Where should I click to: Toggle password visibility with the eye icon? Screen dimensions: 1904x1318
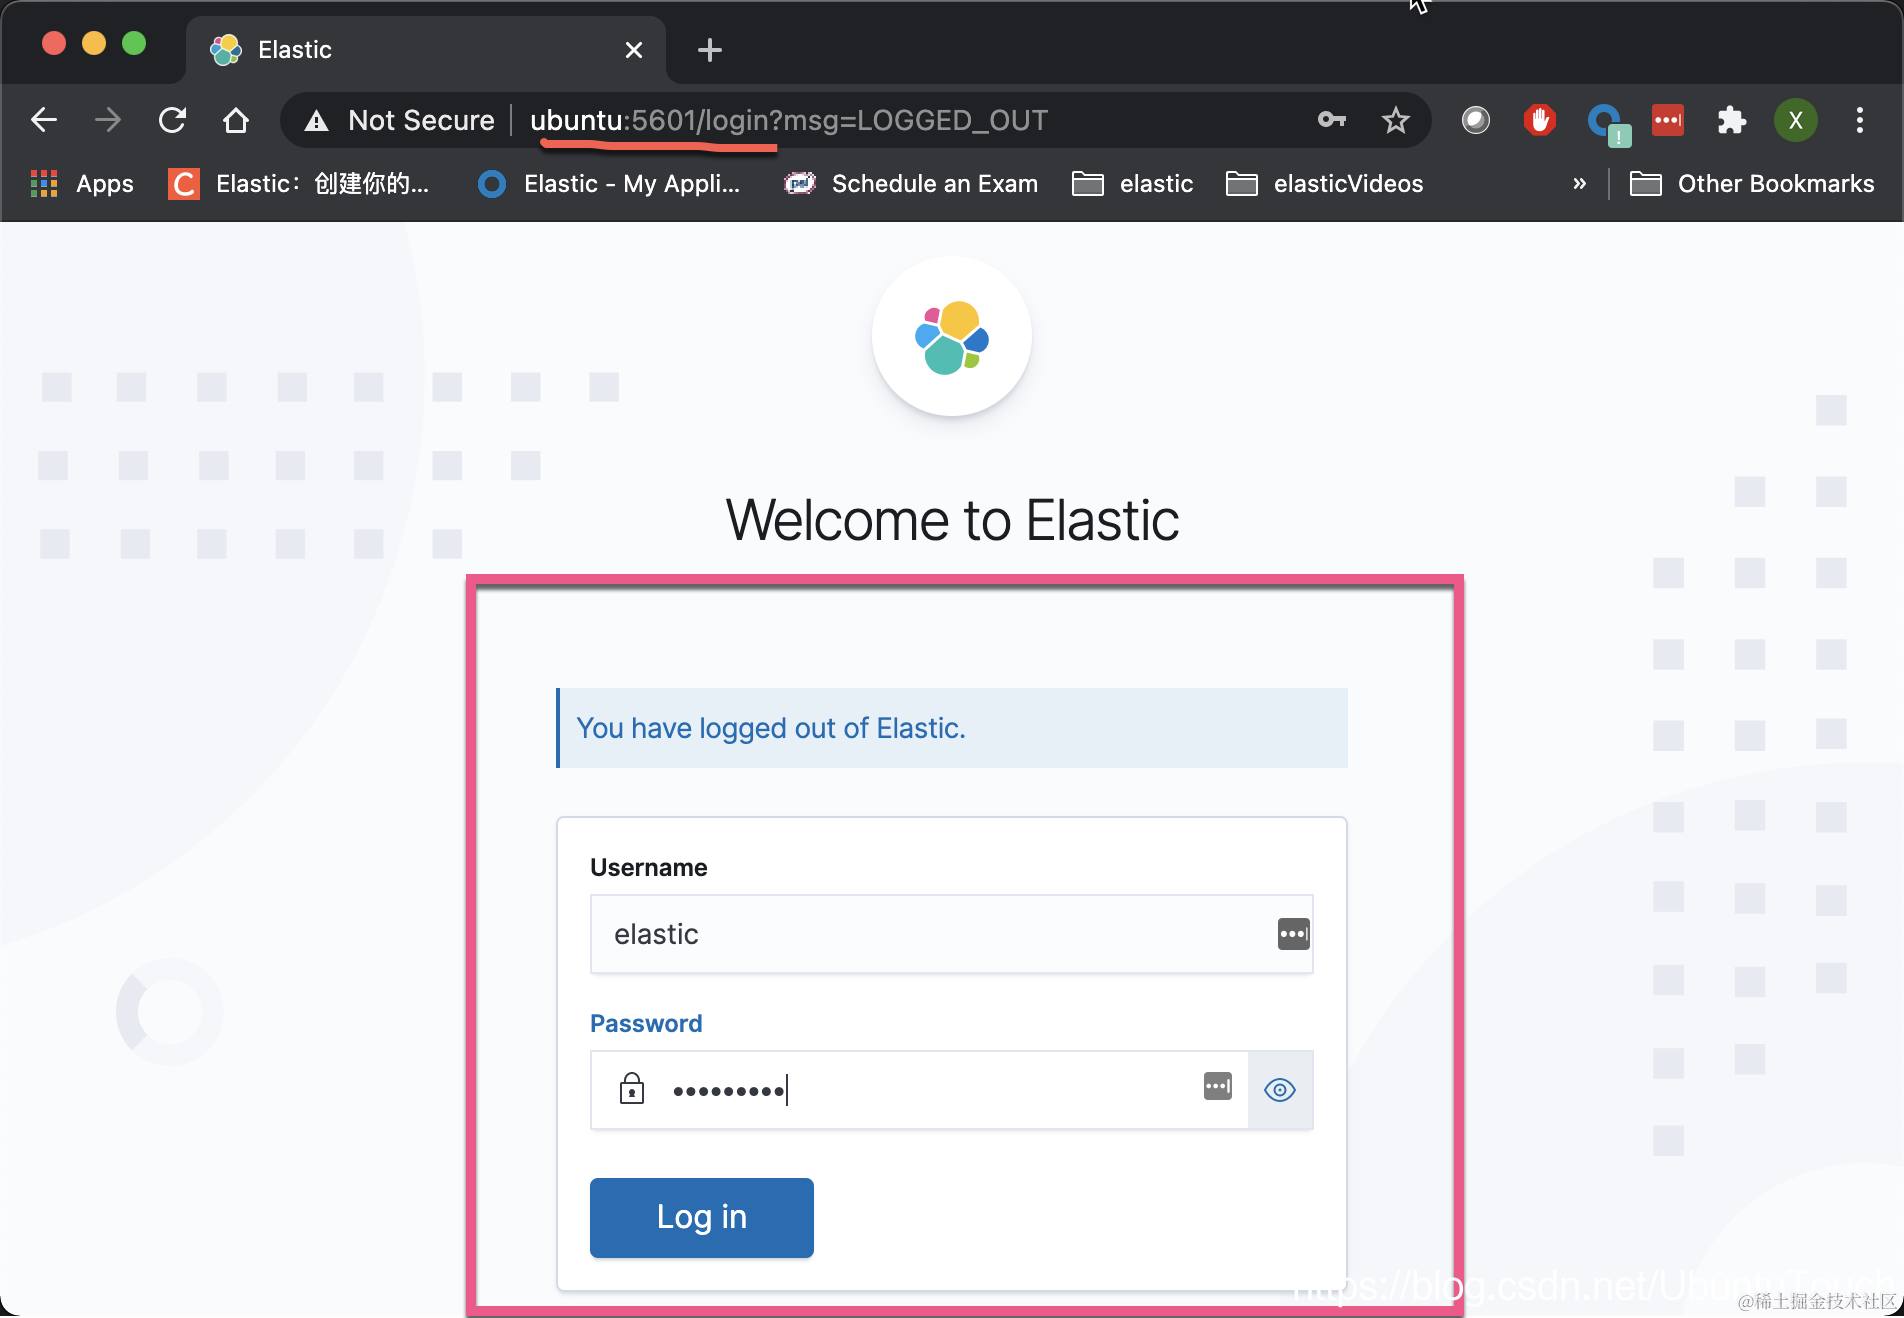pos(1280,1090)
